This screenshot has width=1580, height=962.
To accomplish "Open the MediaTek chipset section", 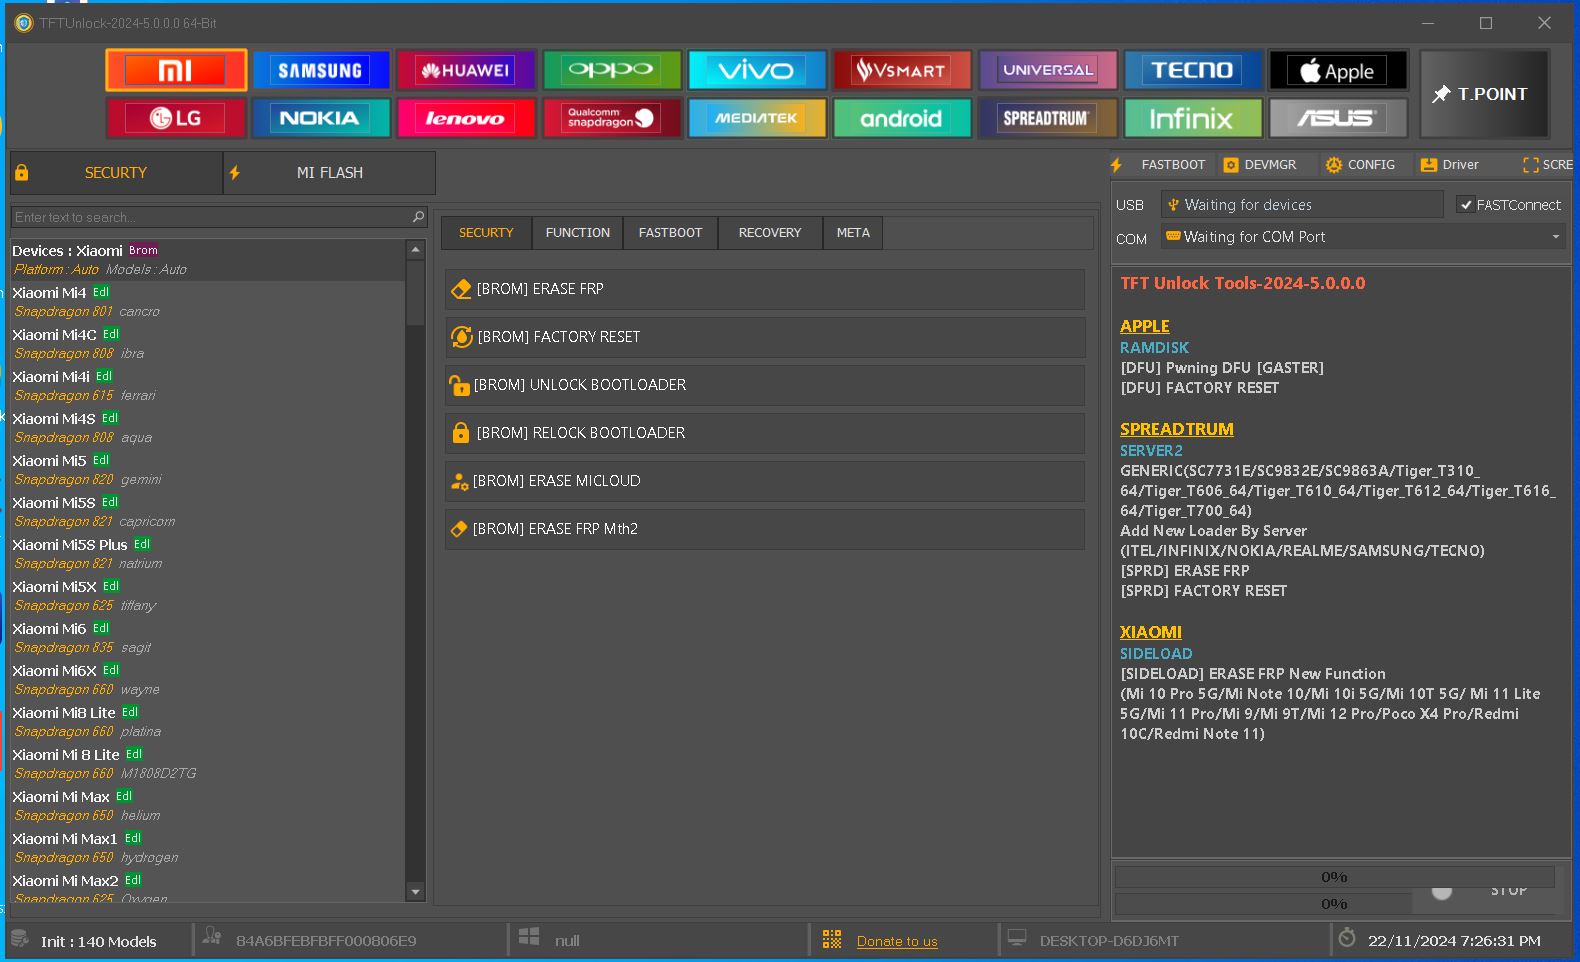I will (756, 118).
